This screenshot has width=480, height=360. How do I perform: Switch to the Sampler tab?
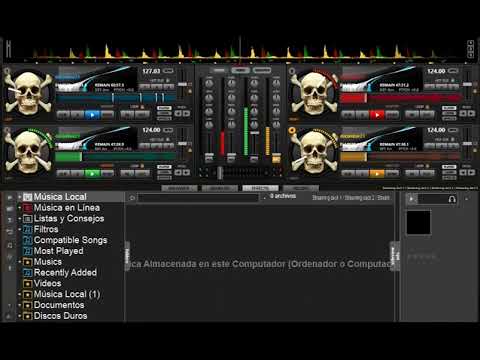pyautogui.click(x=220, y=188)
